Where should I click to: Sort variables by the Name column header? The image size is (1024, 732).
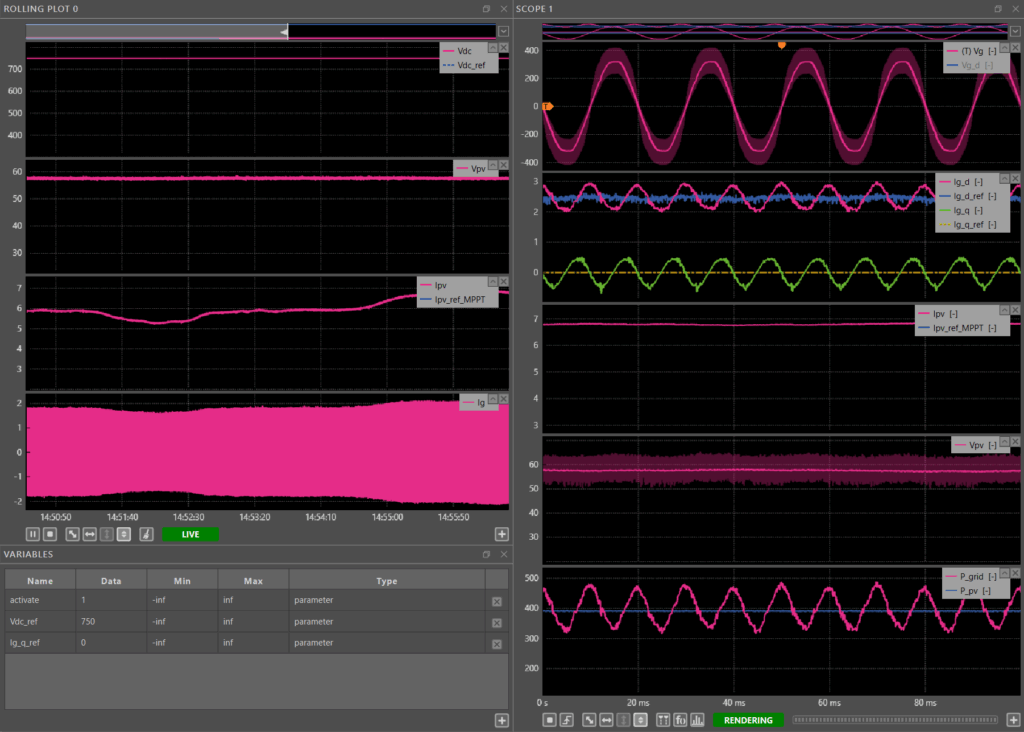coord(40,581)
